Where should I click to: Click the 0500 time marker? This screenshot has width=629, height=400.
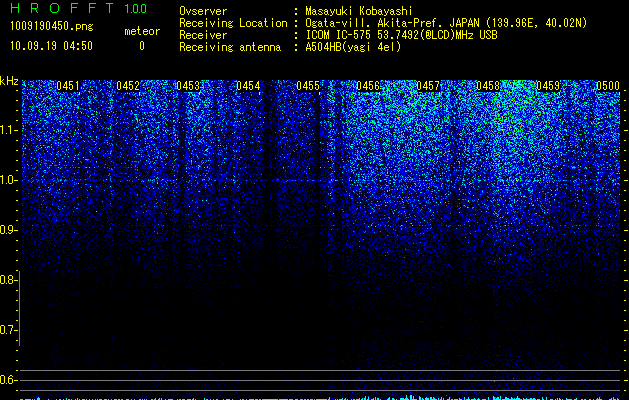608,86
